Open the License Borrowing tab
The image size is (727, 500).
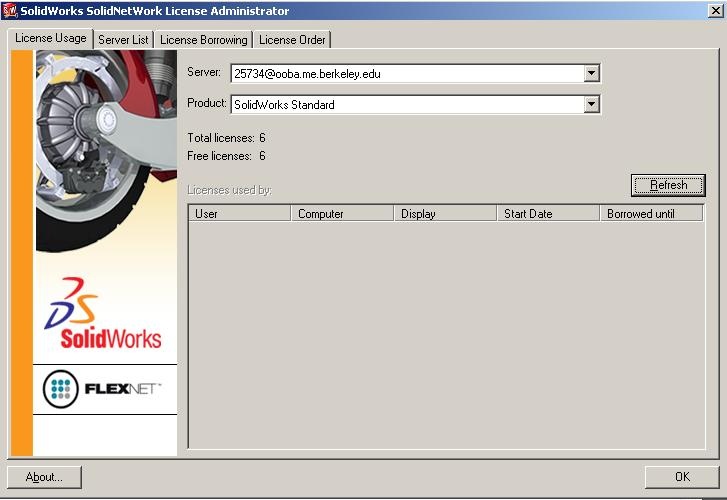click(204, 40)
